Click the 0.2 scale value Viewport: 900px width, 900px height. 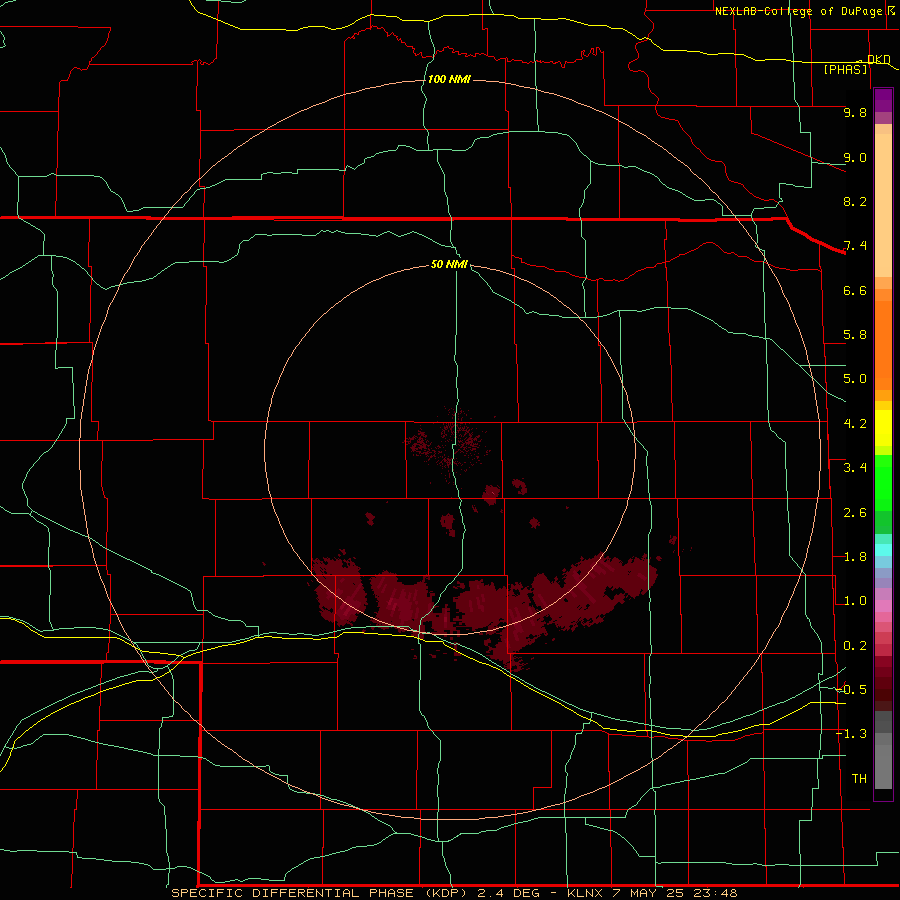coord(855,646)
